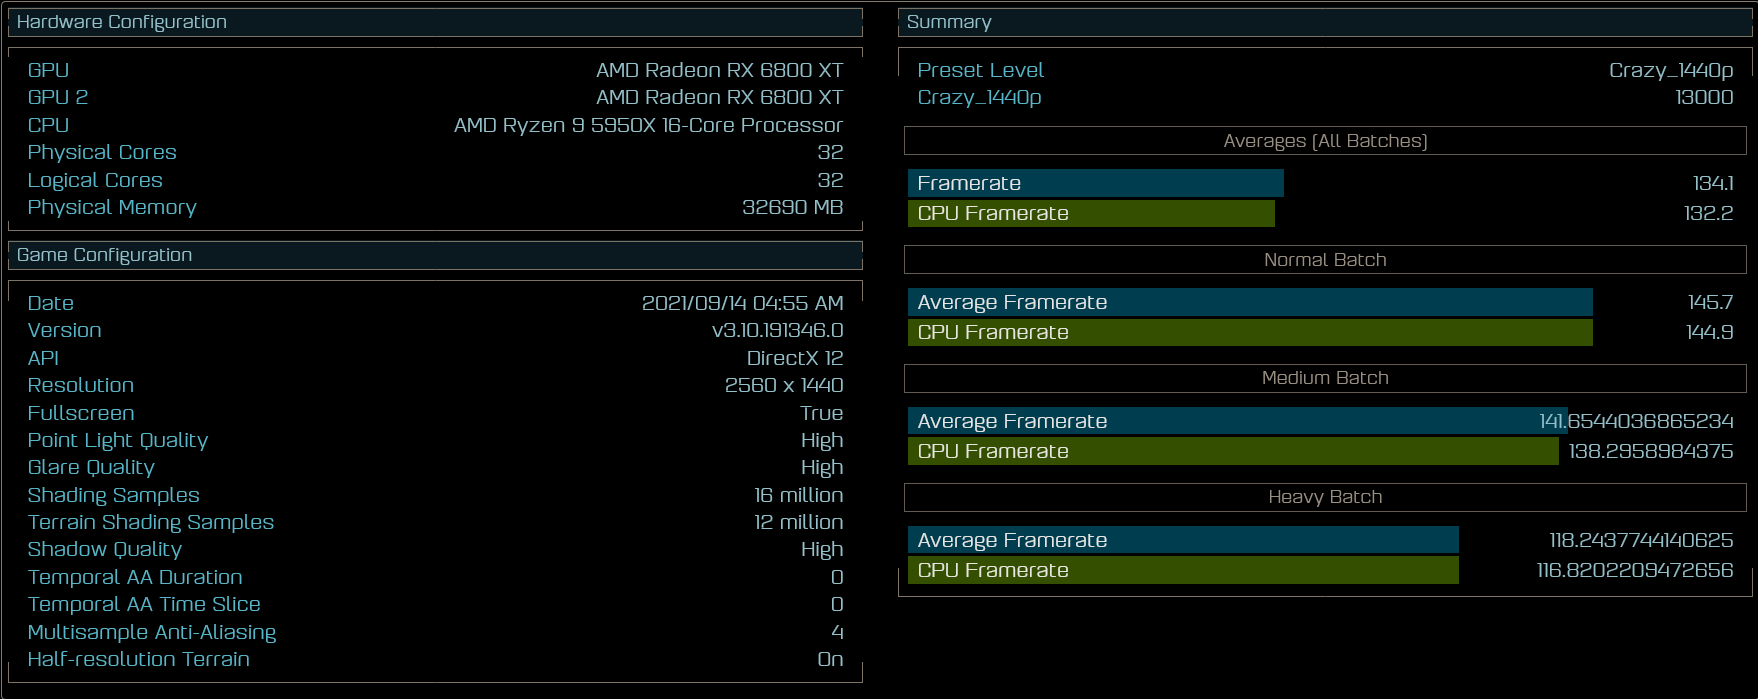The image size is (1758, 699).
Task: Click the blue Framerate bar under Averages
Action: click(1095, 183)
